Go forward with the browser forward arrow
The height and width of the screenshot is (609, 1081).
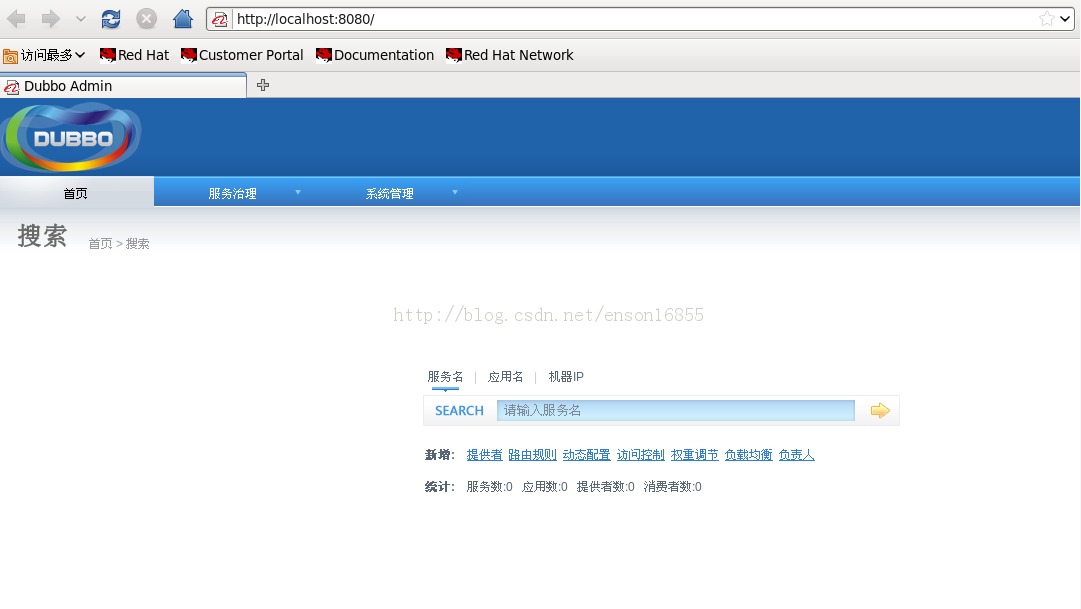pos(50,19)
